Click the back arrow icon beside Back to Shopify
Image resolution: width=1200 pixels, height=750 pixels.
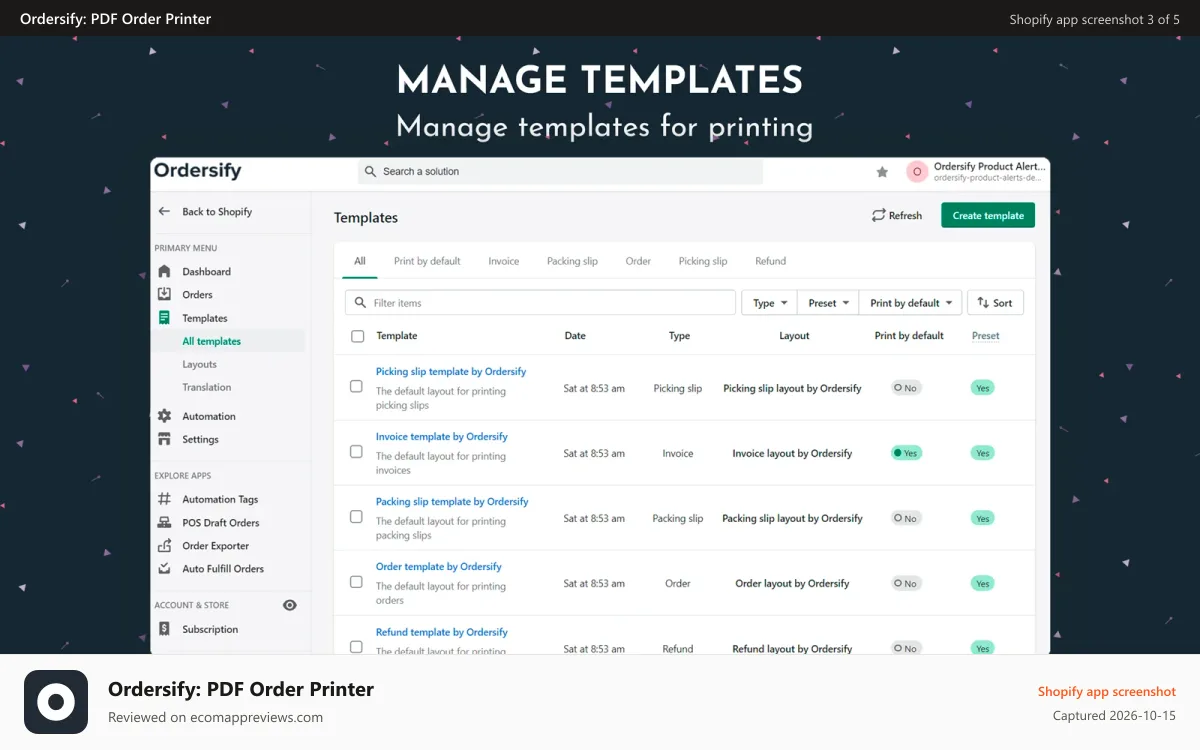(164, 212)
